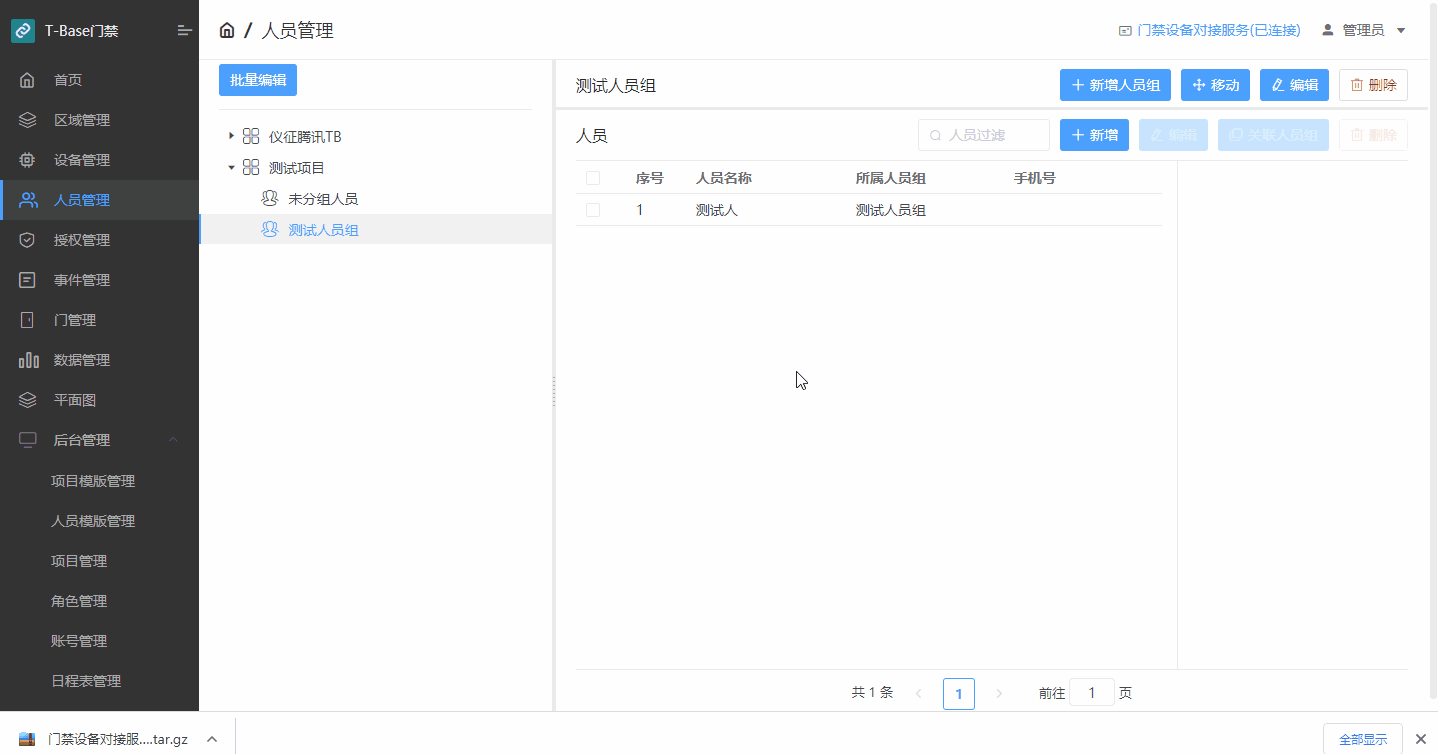Click the 未分组人员 group icon
The image size is (1438, 754).
(269, 199)
